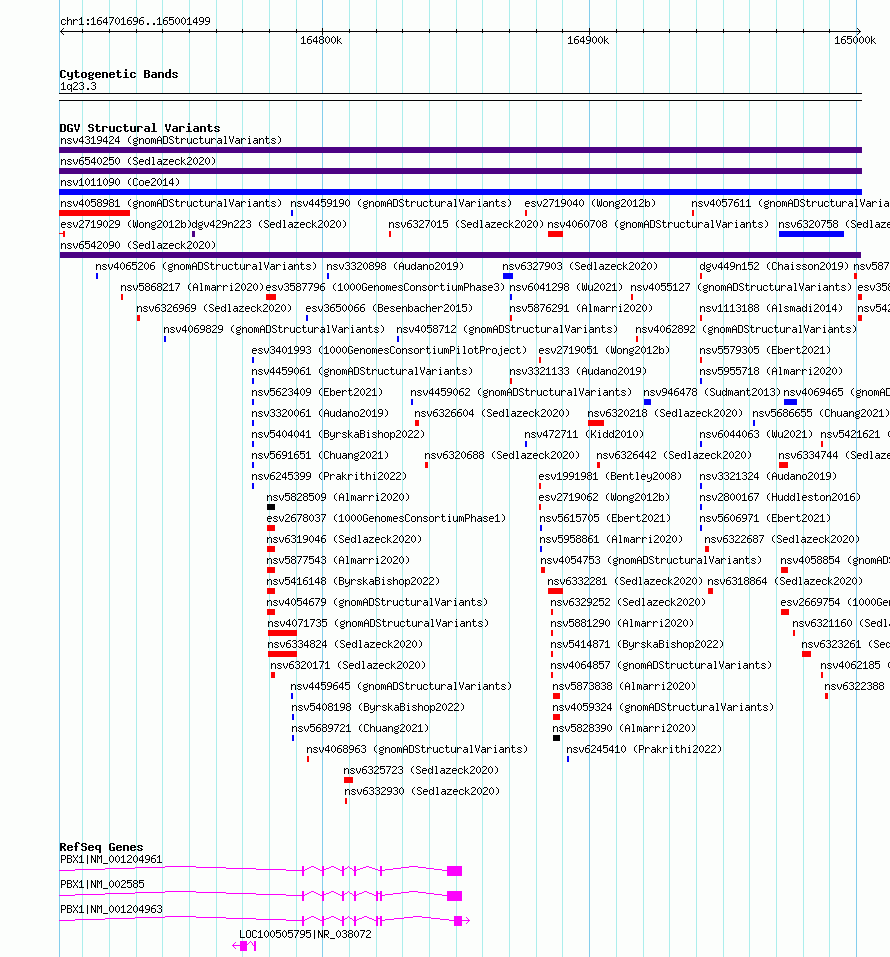890x957 pixels.
Task: Click the red nsv4060708 variant block
Action: click(555, 234)
